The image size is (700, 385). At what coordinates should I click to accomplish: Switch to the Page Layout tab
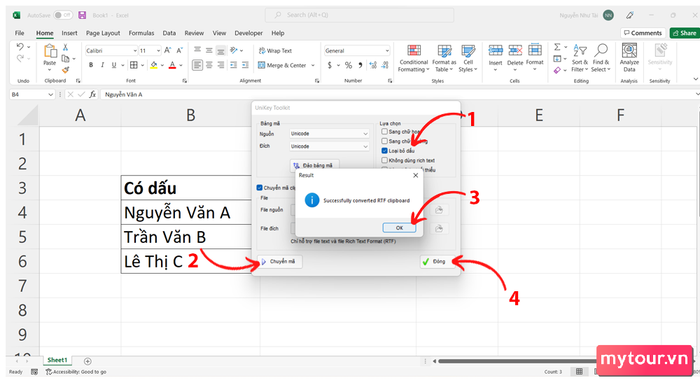point(103,33)
